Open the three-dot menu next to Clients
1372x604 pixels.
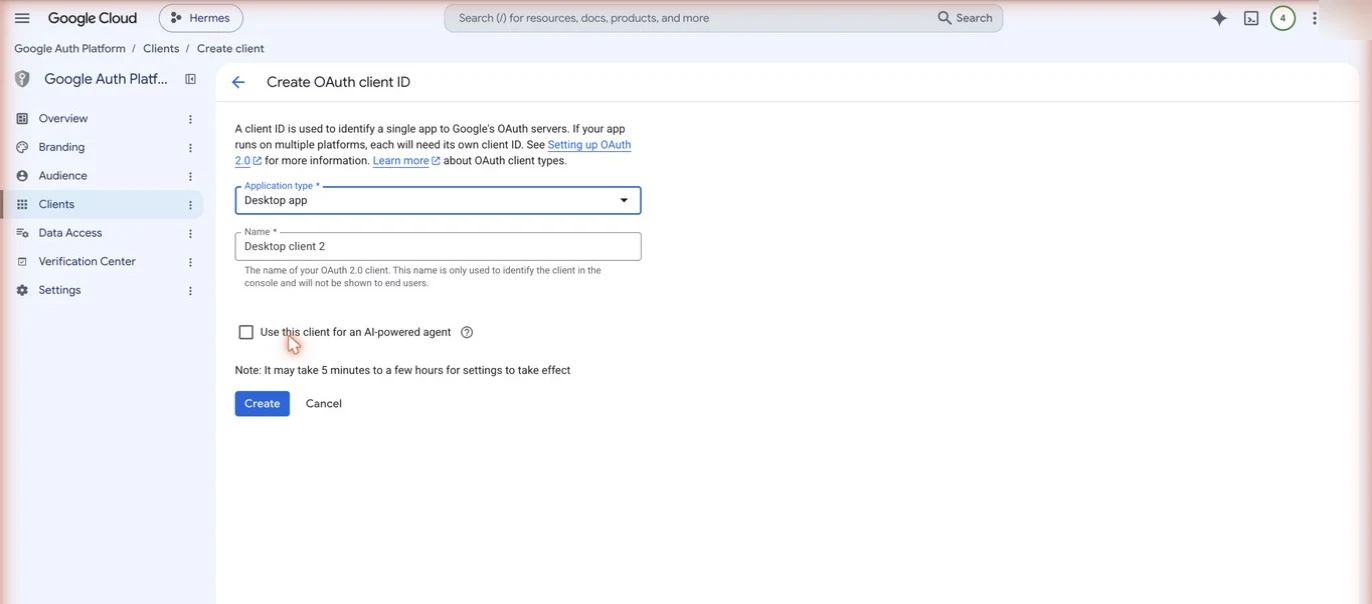click(190, 205)
